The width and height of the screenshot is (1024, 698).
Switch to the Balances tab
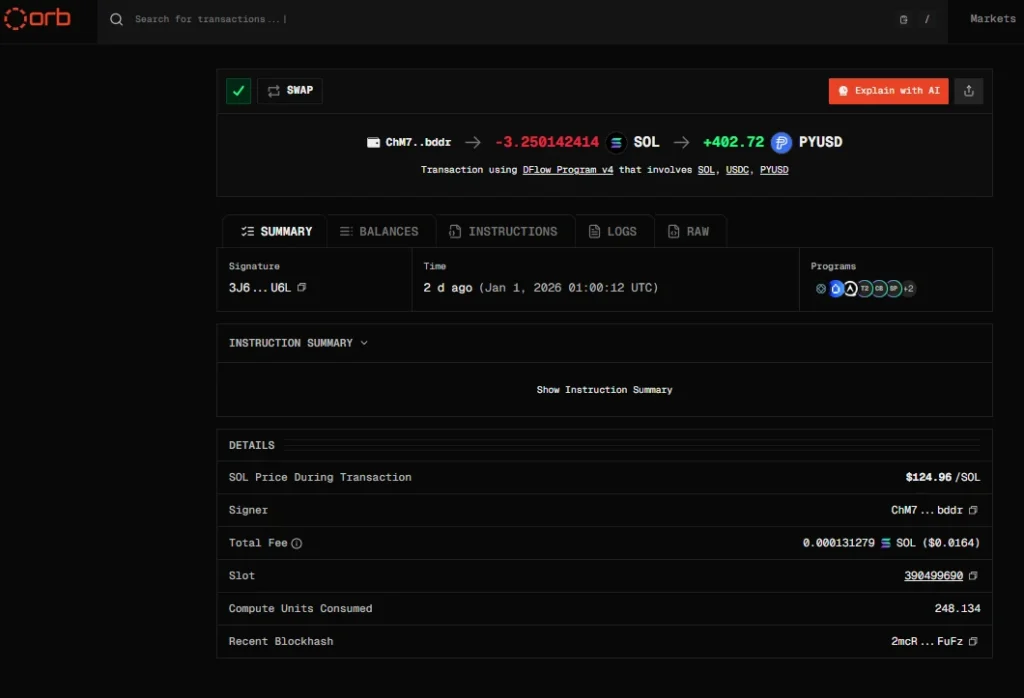point(381,231)
